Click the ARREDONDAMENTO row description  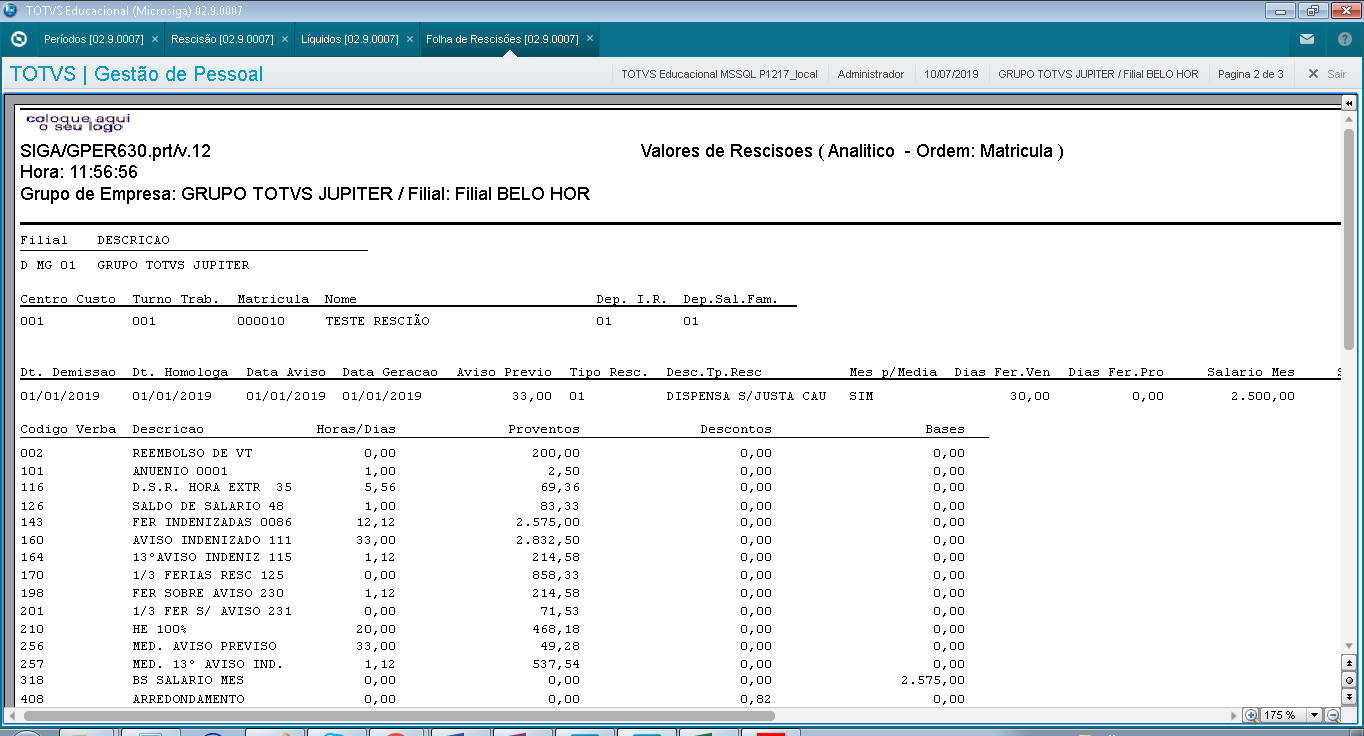click(188, 699)
